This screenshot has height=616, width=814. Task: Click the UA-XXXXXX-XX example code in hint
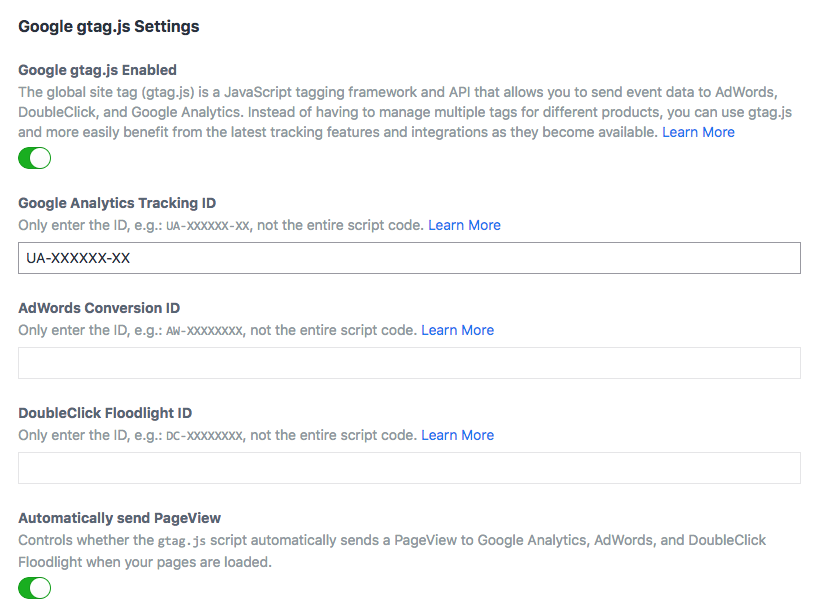pyautogui.click(x=207, y=226)
